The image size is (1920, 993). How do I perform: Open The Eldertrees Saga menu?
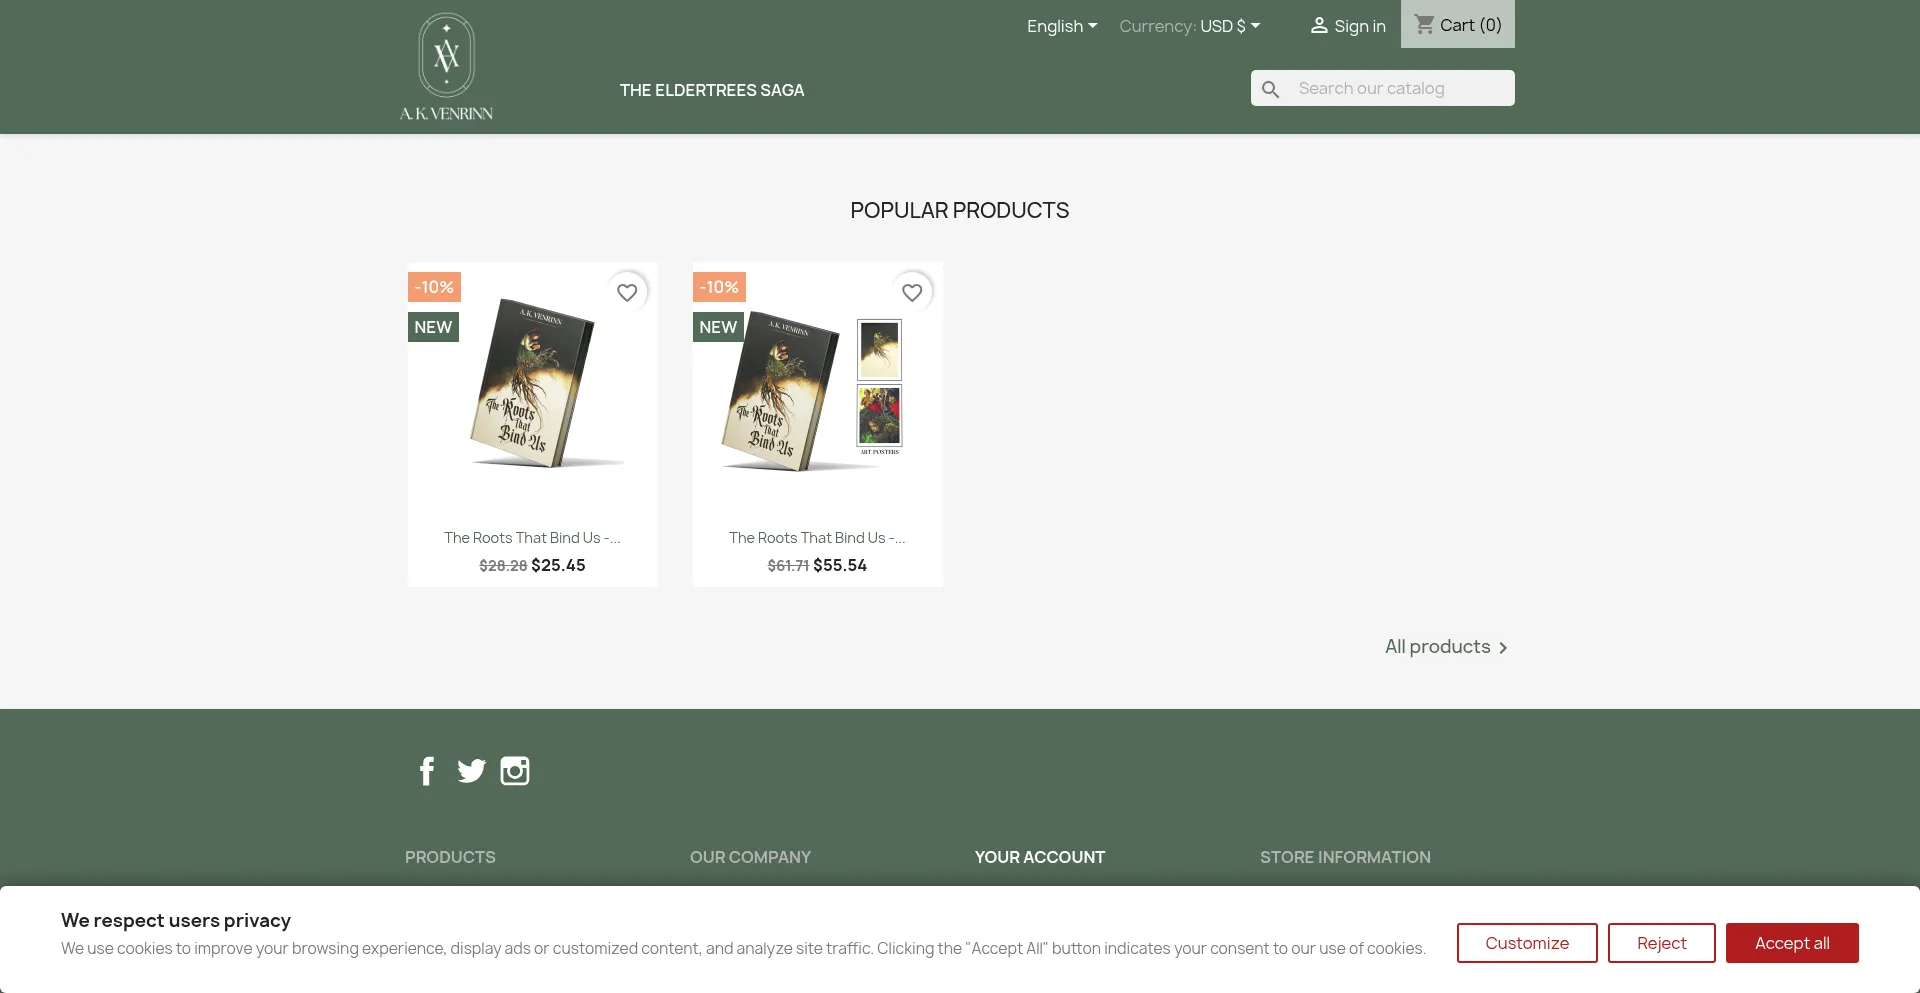click(712, 90)
